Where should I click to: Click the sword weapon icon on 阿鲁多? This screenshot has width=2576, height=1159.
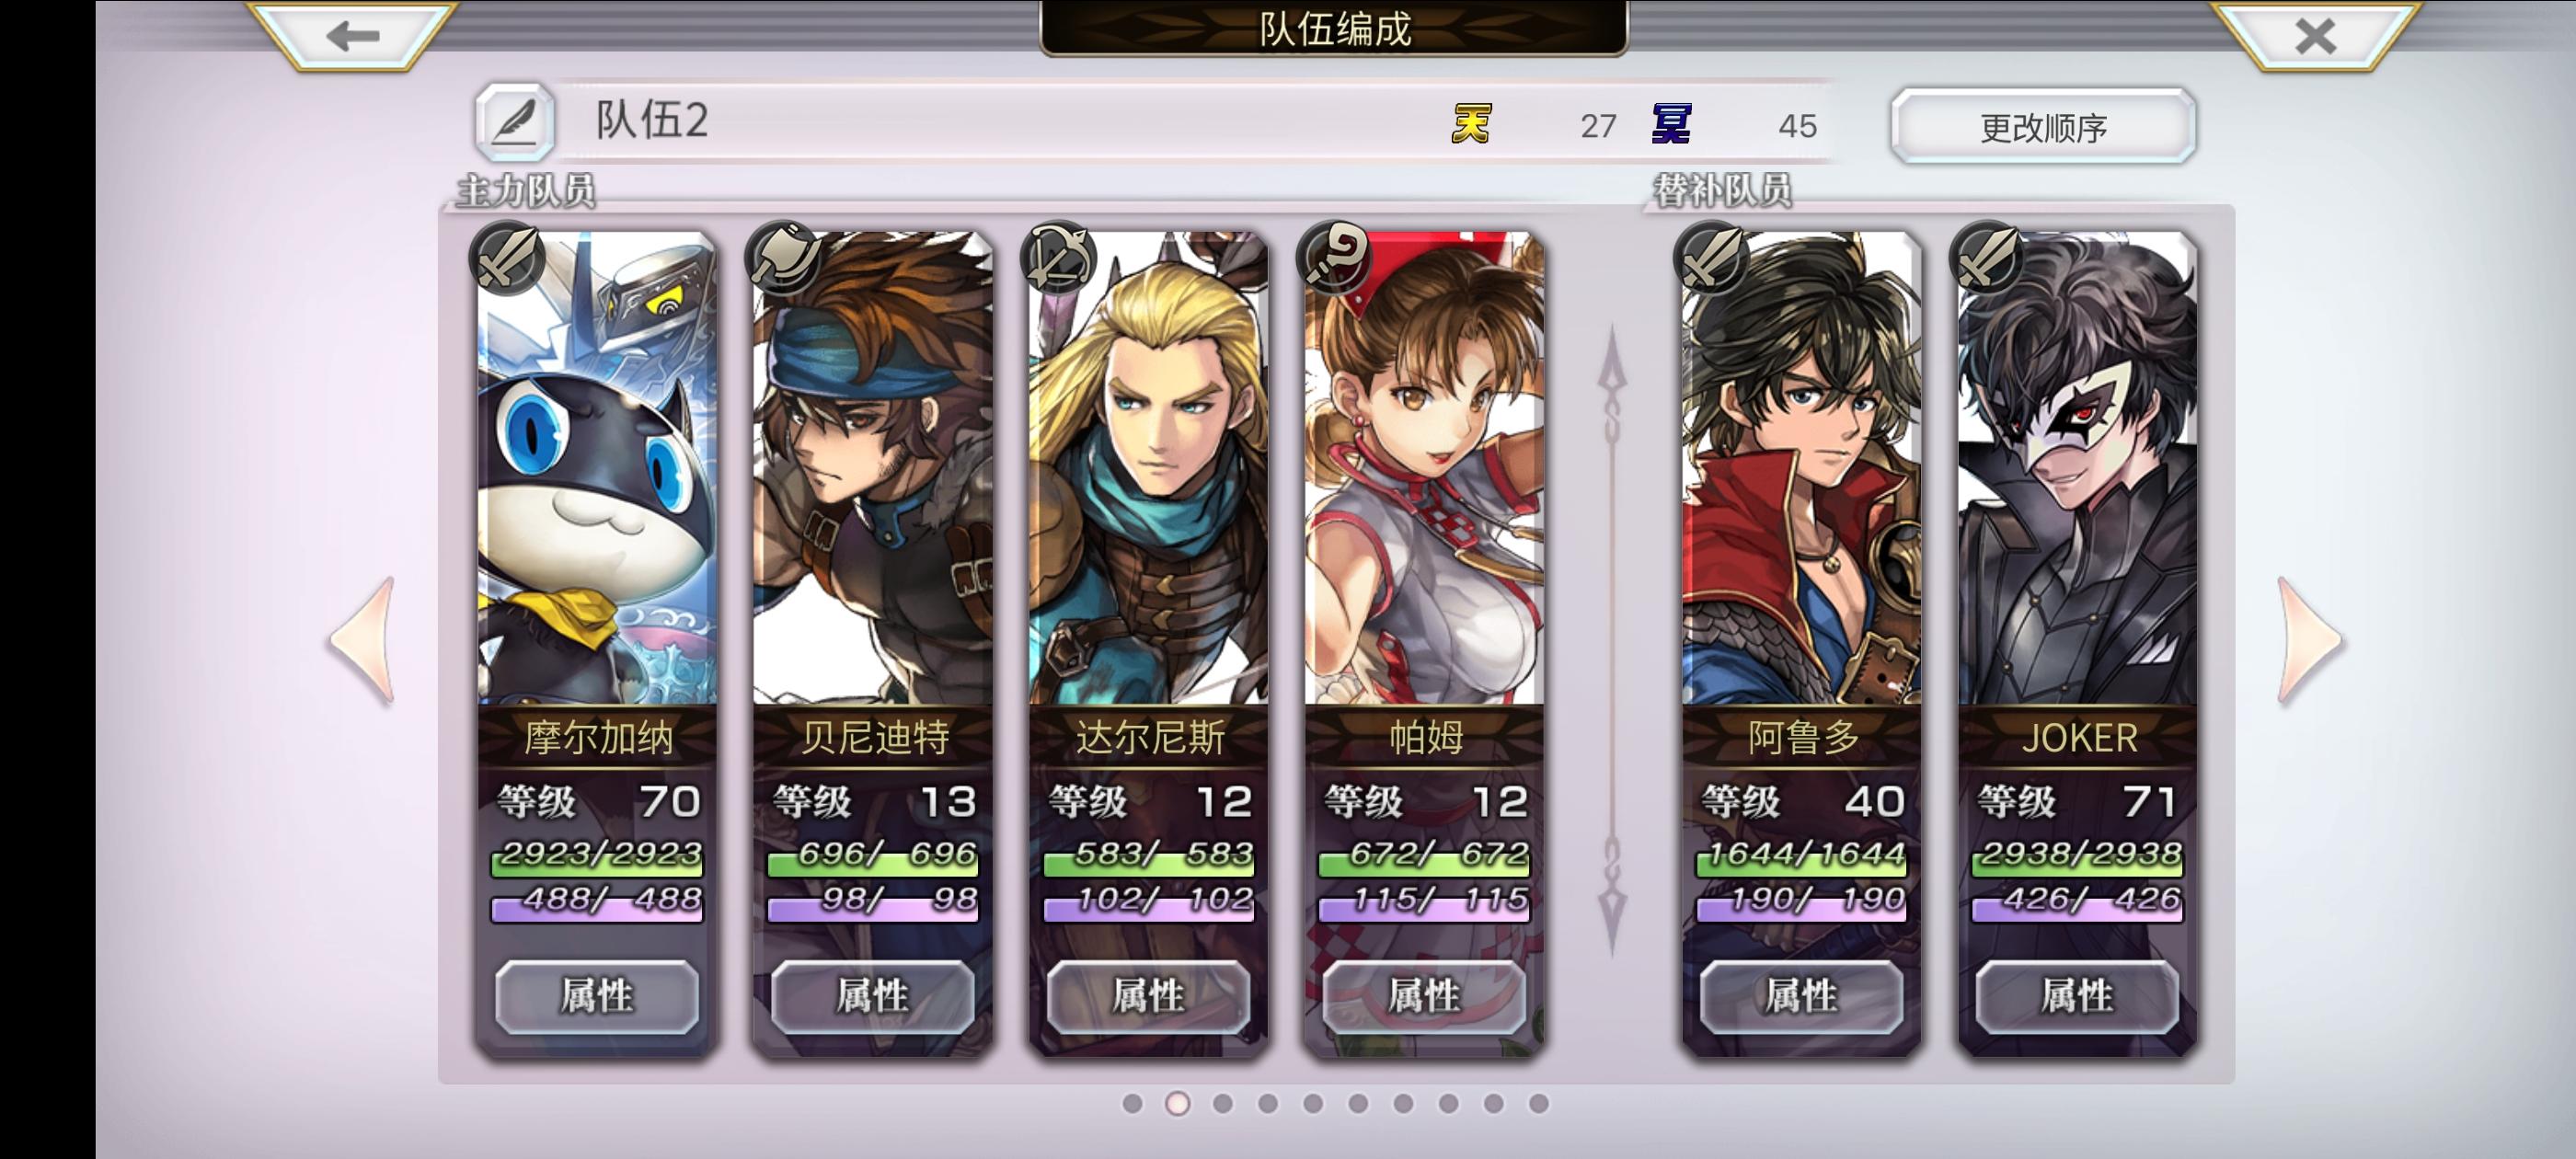(x=1711, y=258)
